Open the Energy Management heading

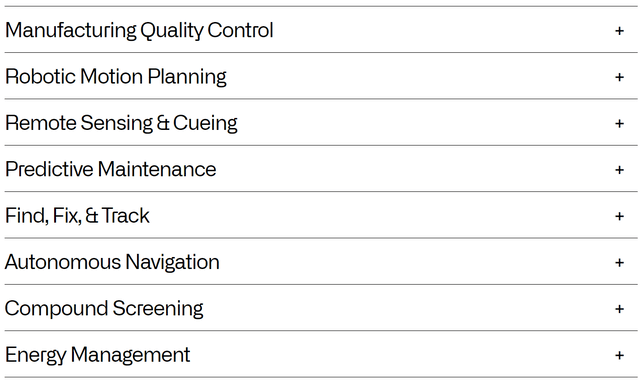pyautogui.click(x=97, y=355)
